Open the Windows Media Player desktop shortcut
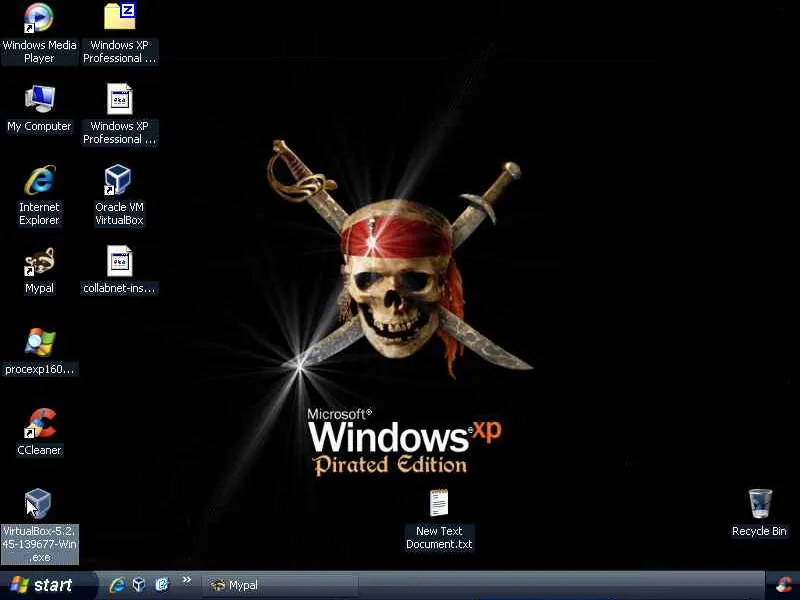This screenshot has height=600, width=800. tap(39, 34)
